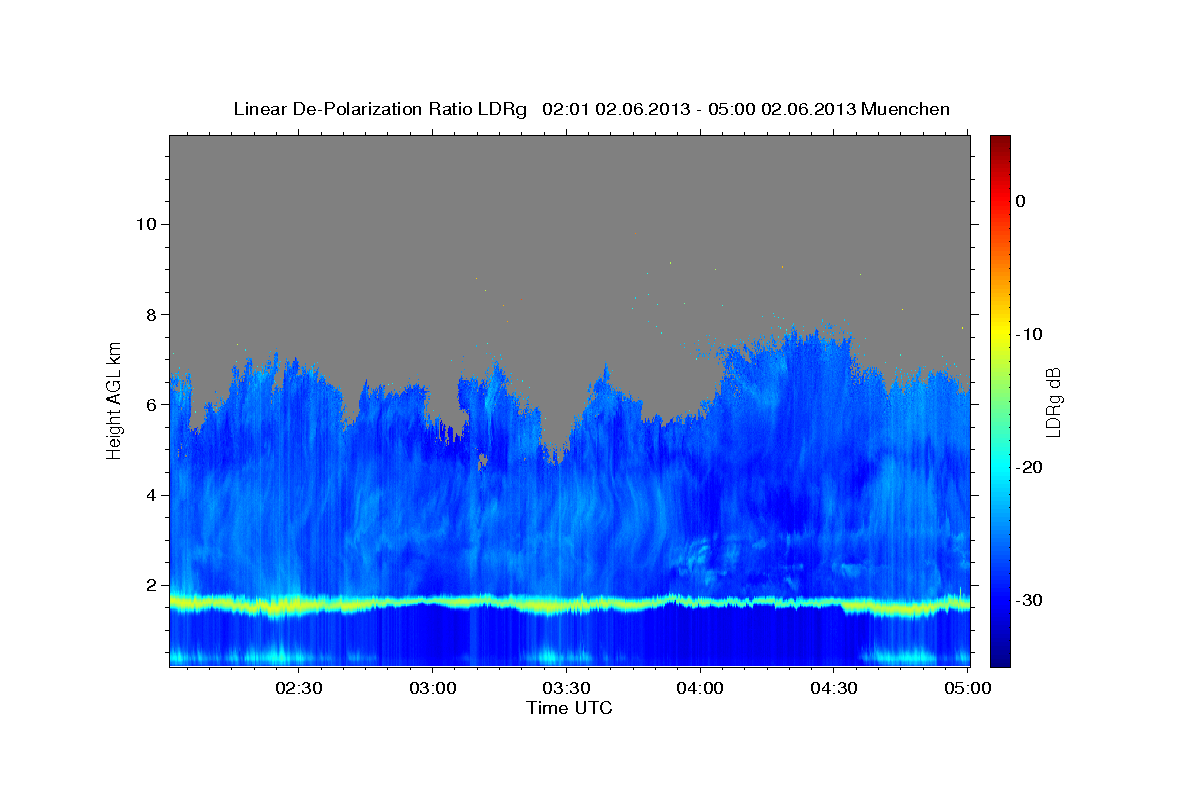Click the 03:00 time tick label
Image resolution: width=1200 pixels, height=800 pixels.
(433, 689)
